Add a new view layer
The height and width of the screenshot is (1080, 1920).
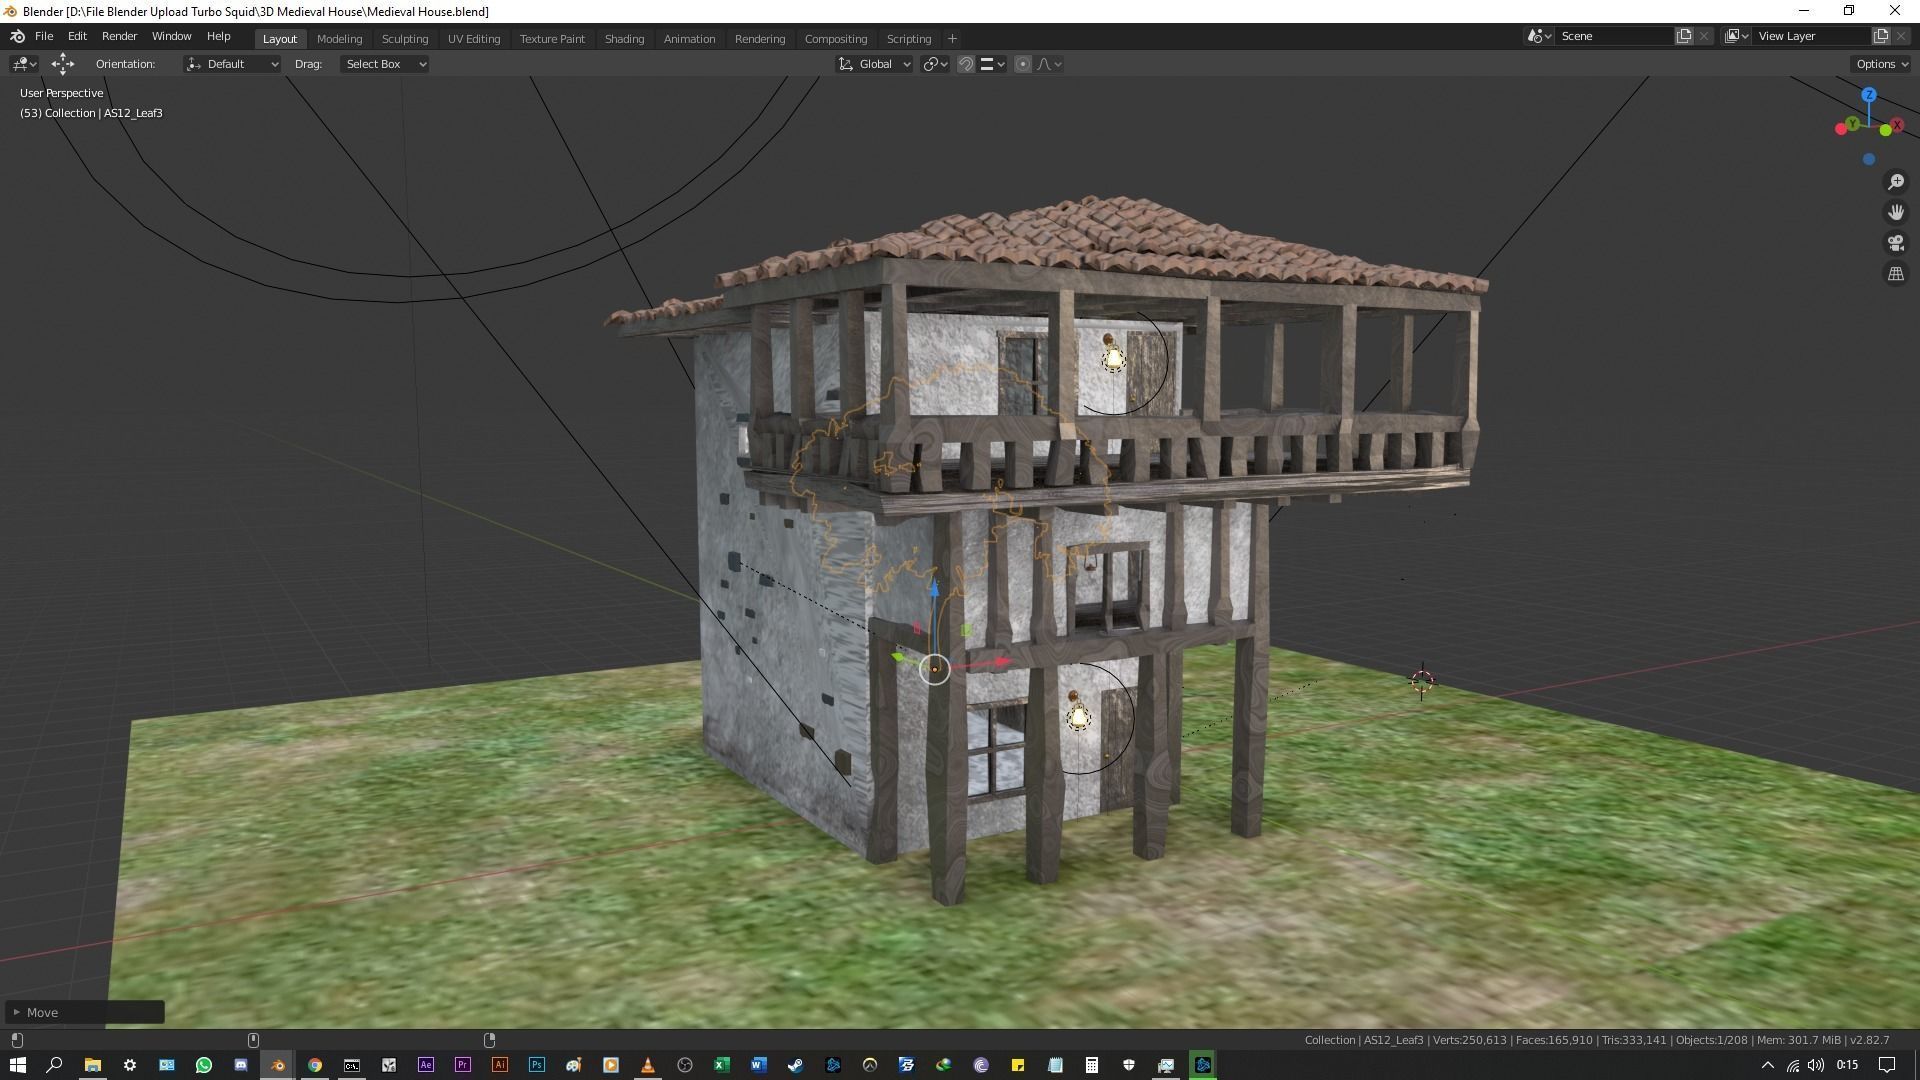[1881, 36]
